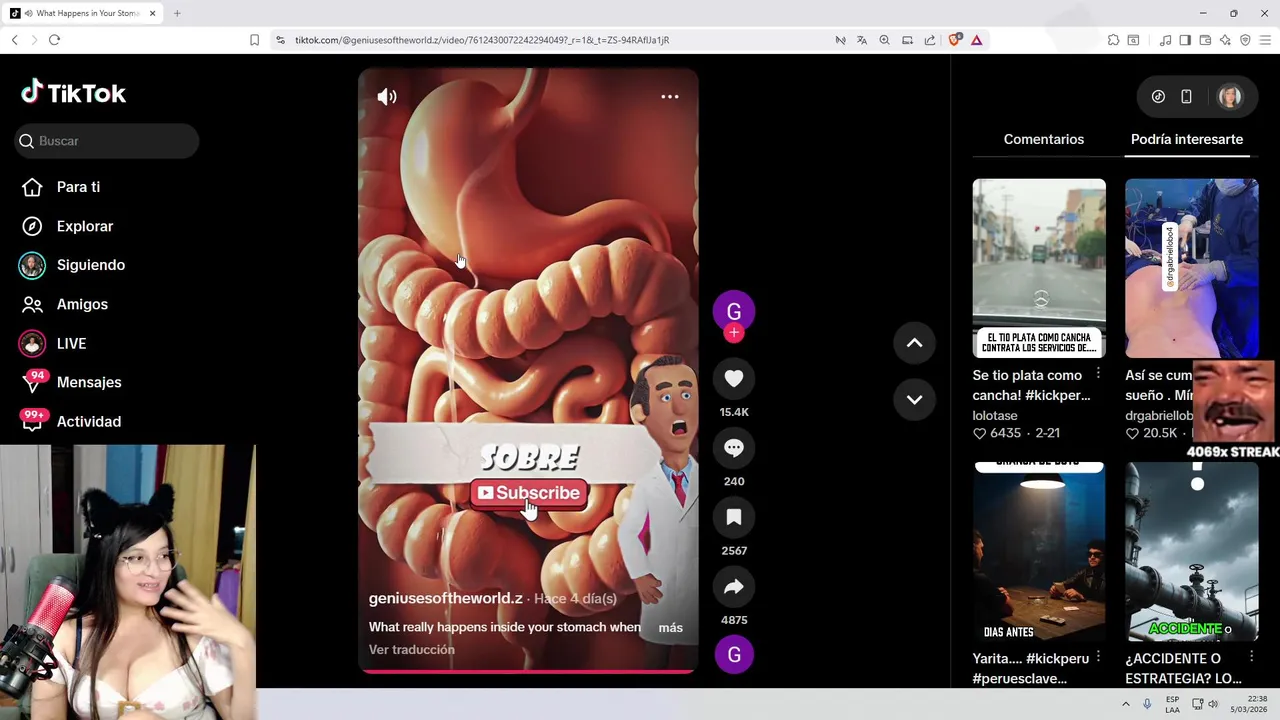Open the Explorar page
This screenshot has height=720, width=1280.
pyautogui.click(x=68, y=226)
